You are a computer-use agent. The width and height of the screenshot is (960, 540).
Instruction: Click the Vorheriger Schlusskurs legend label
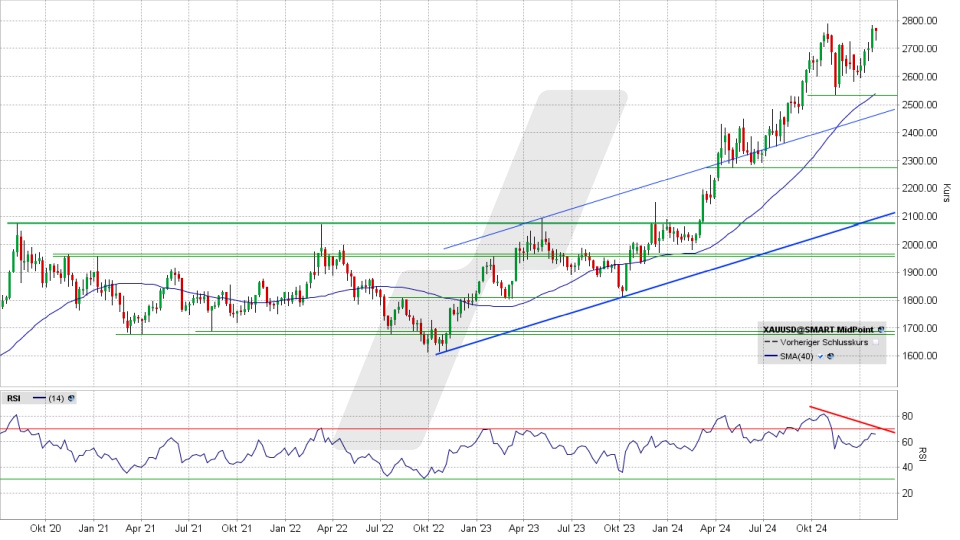click(x=824, y=343)
